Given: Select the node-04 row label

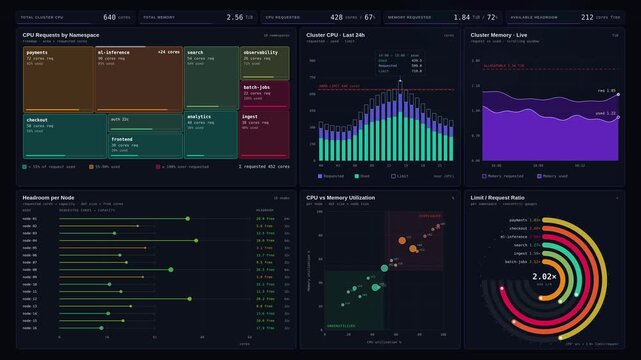Looking at the screenshot, I should pyautogui.click(x=30, y=241).
